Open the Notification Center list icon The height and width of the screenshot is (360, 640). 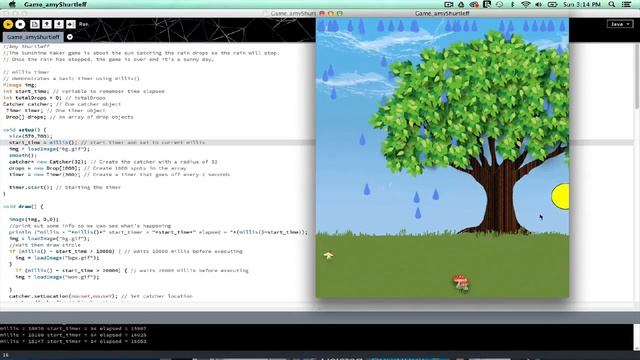[627, 4]
